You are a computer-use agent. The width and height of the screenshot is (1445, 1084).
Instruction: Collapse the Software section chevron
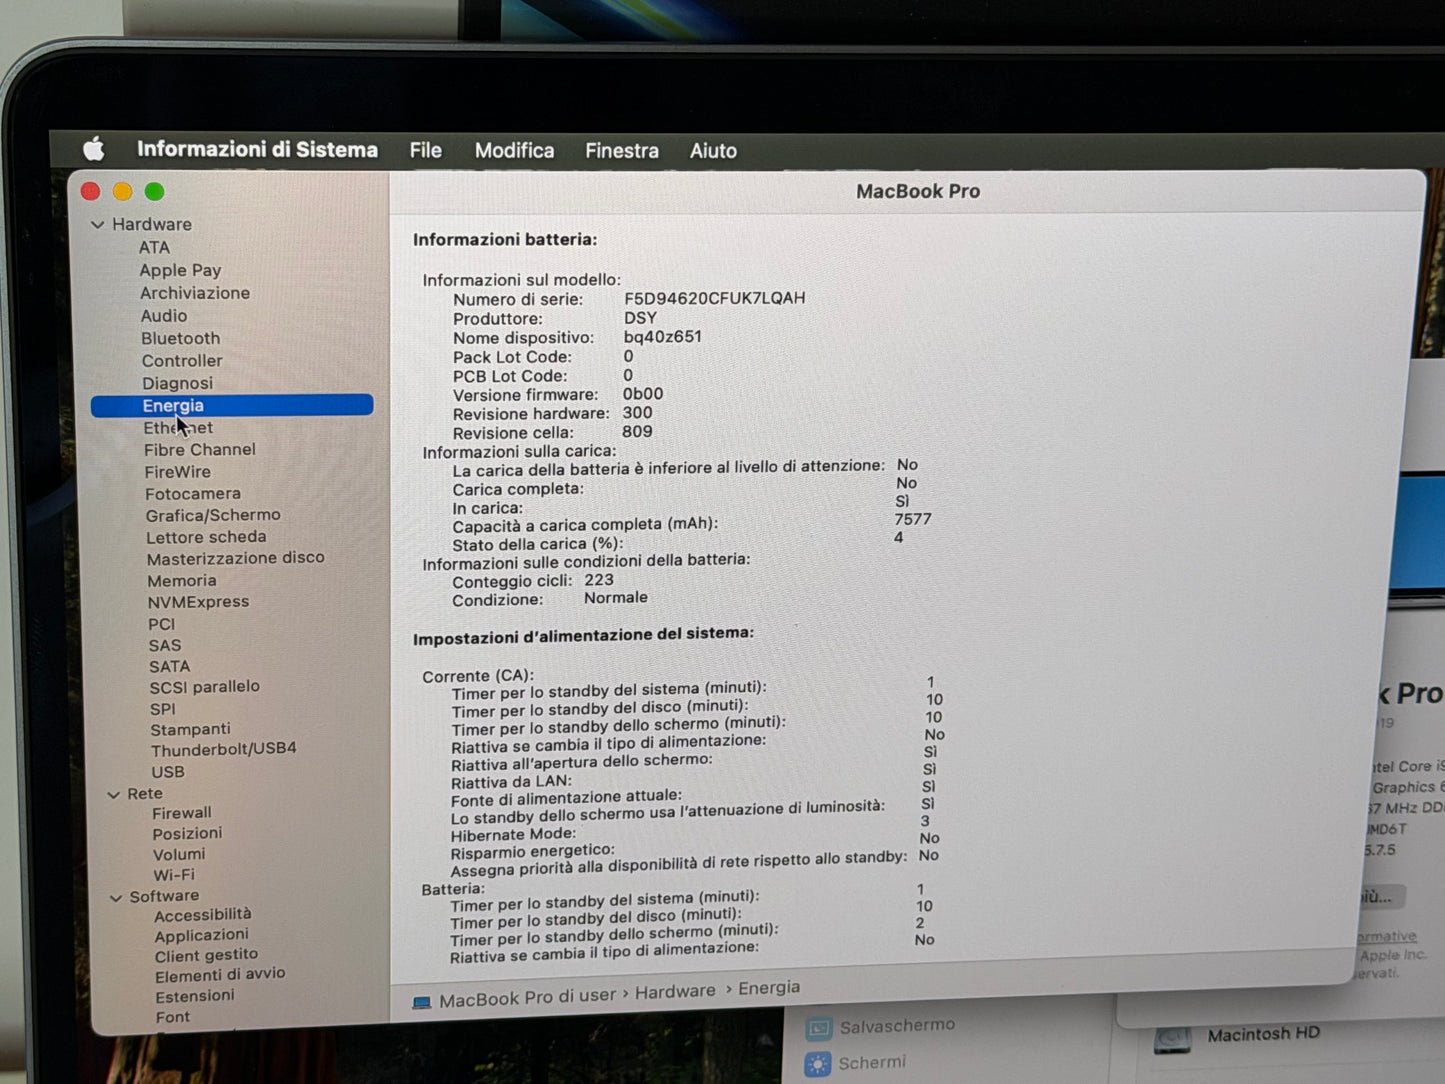[116, 898]
